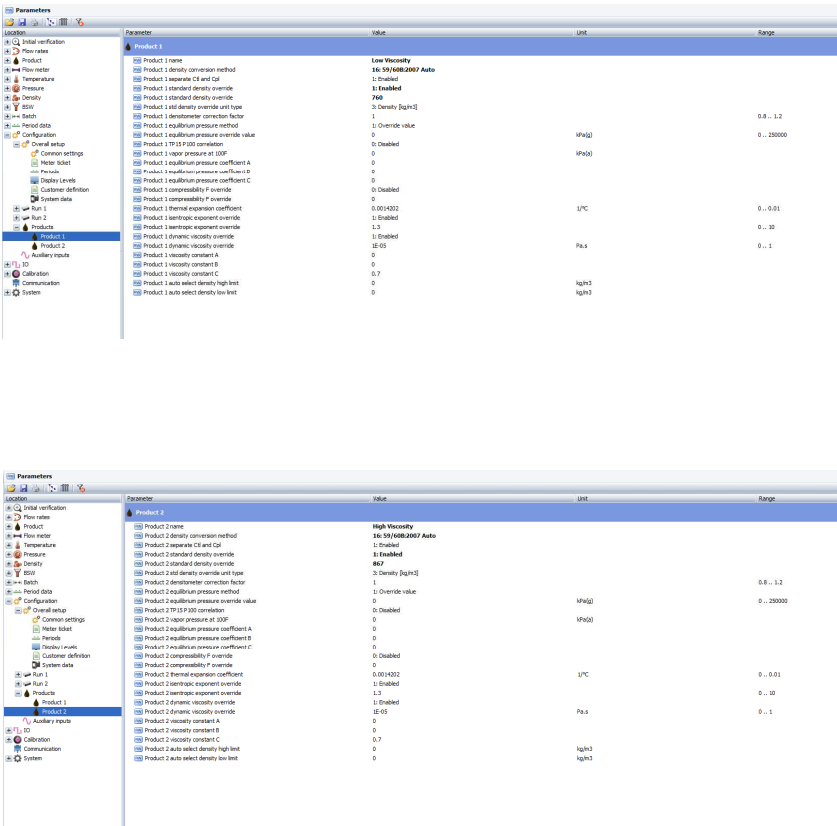Collapse Products node in Product 1 window
Image resolution: width=837 pixels, height=826 pixels.
coord(17,227)
